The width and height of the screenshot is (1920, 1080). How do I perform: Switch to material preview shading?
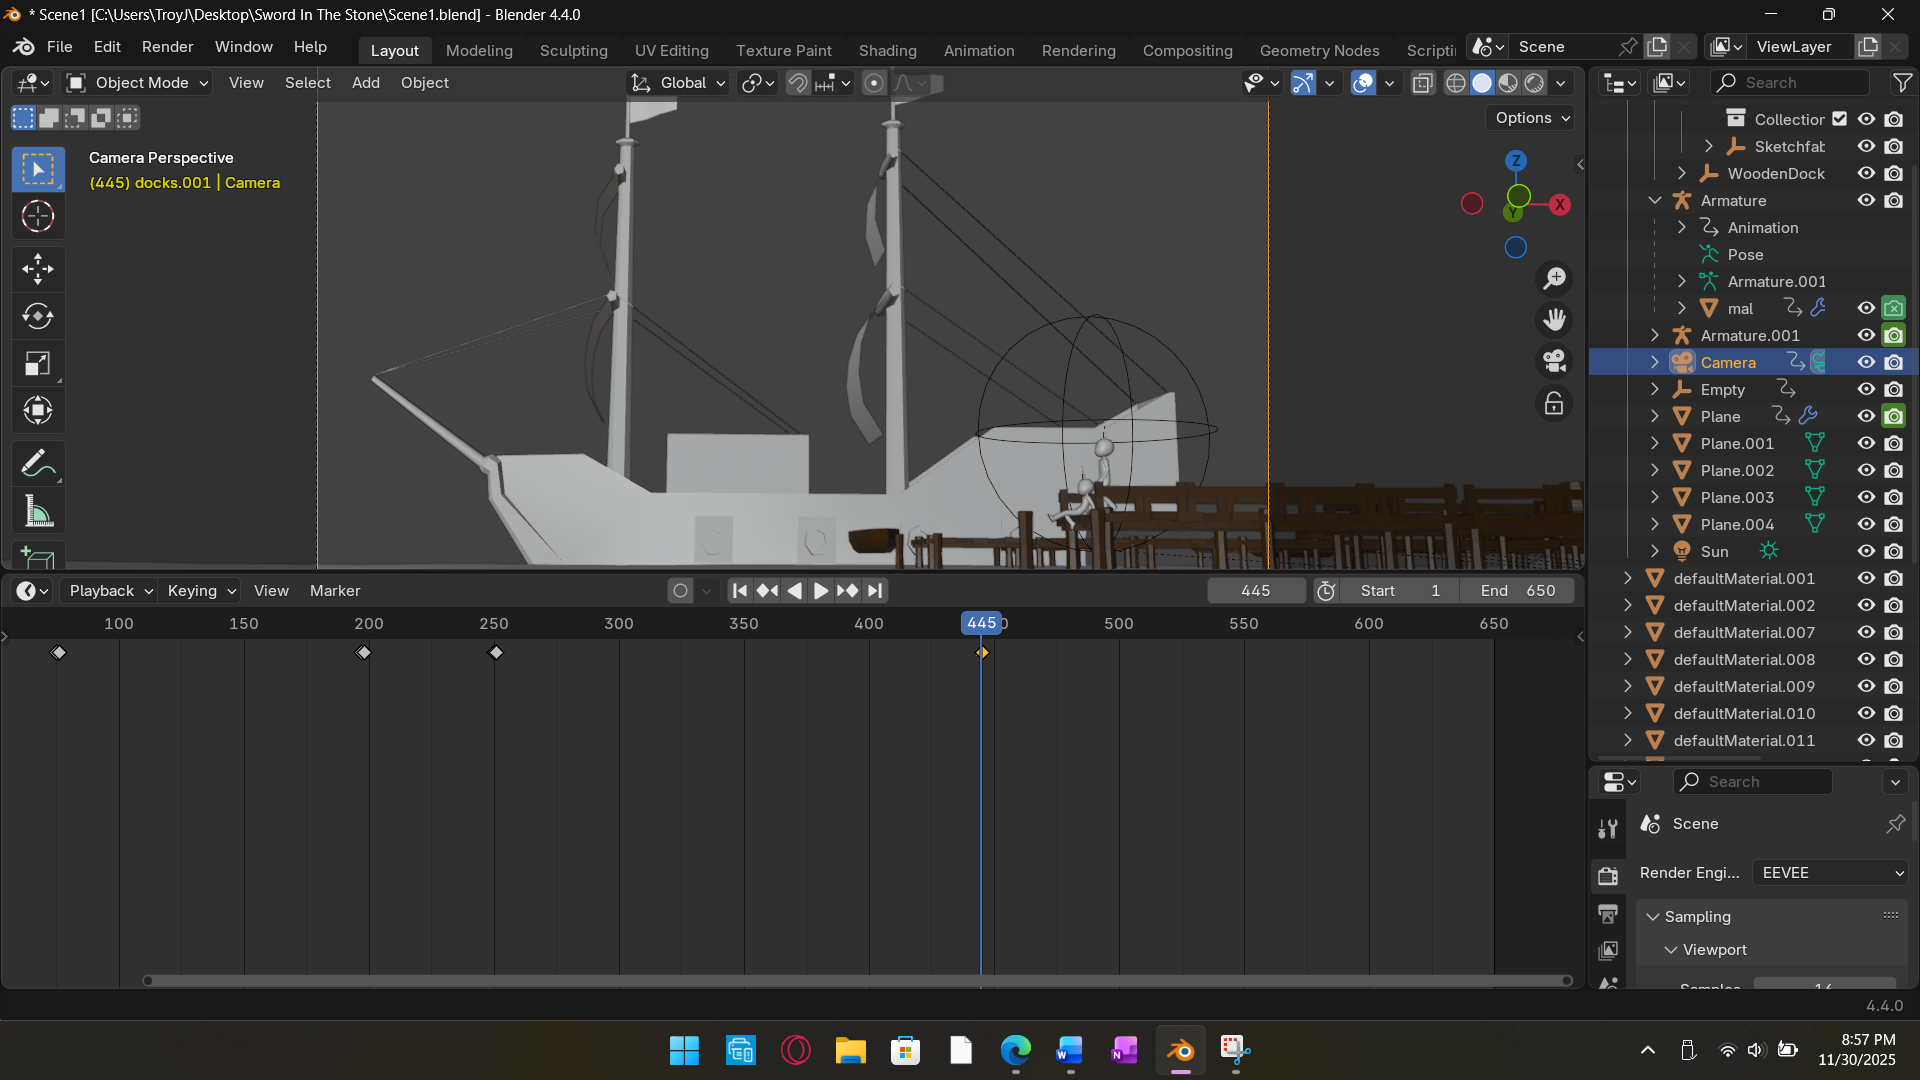[x=1508, y=83]
